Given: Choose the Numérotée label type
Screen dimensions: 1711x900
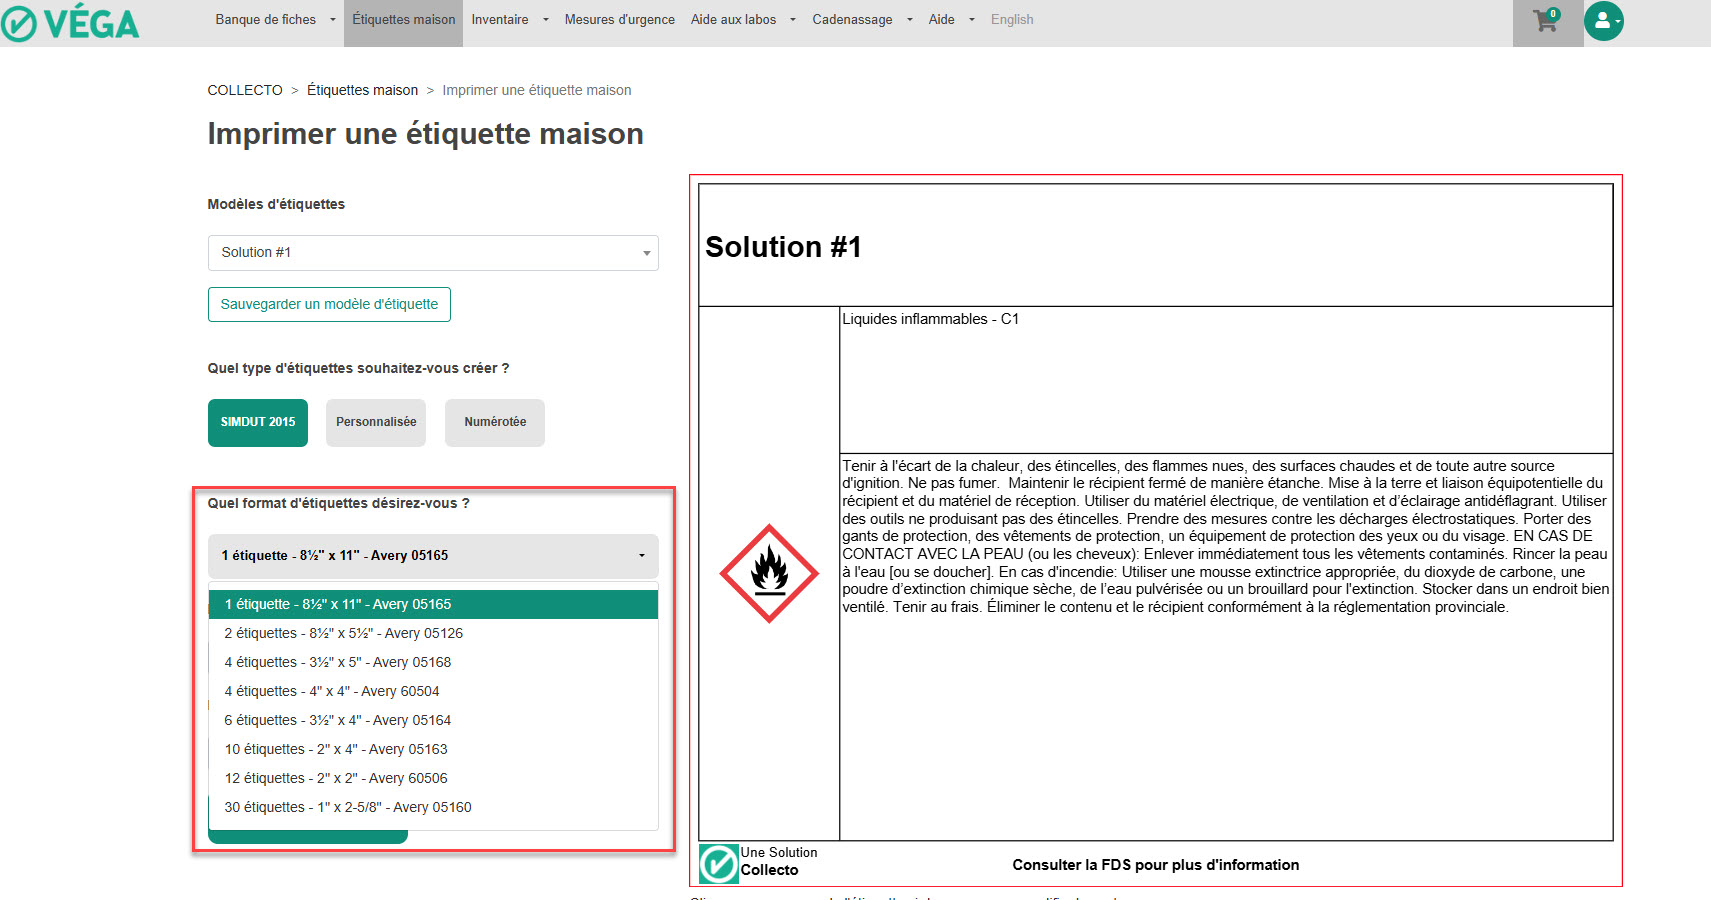Looking at the screenshot, I should [495, 422].
